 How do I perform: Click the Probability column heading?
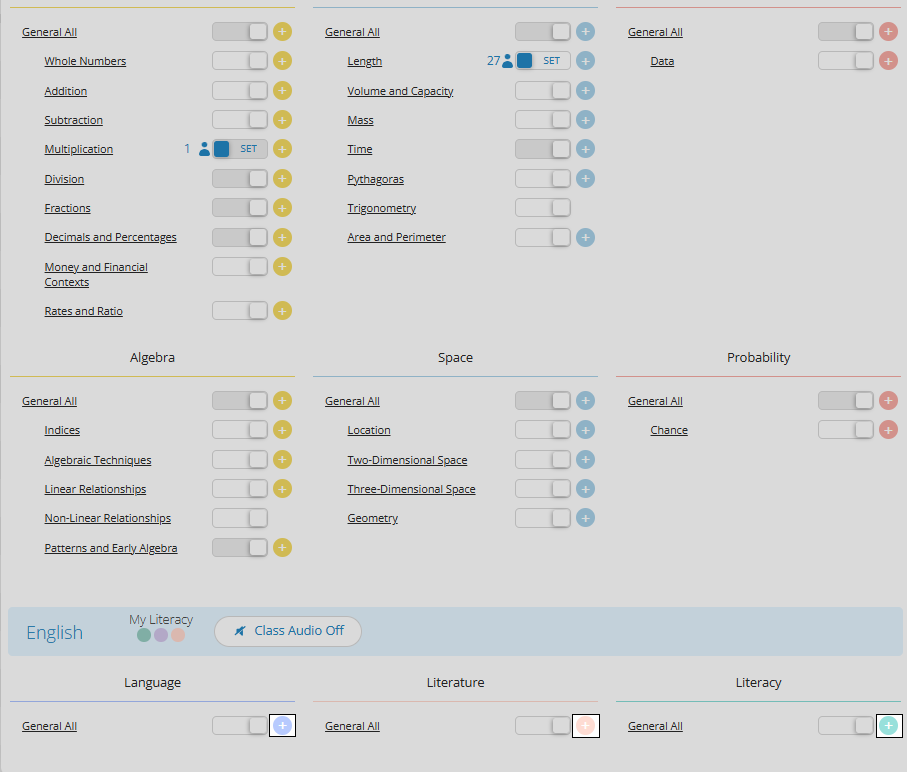tap(758, 357)
